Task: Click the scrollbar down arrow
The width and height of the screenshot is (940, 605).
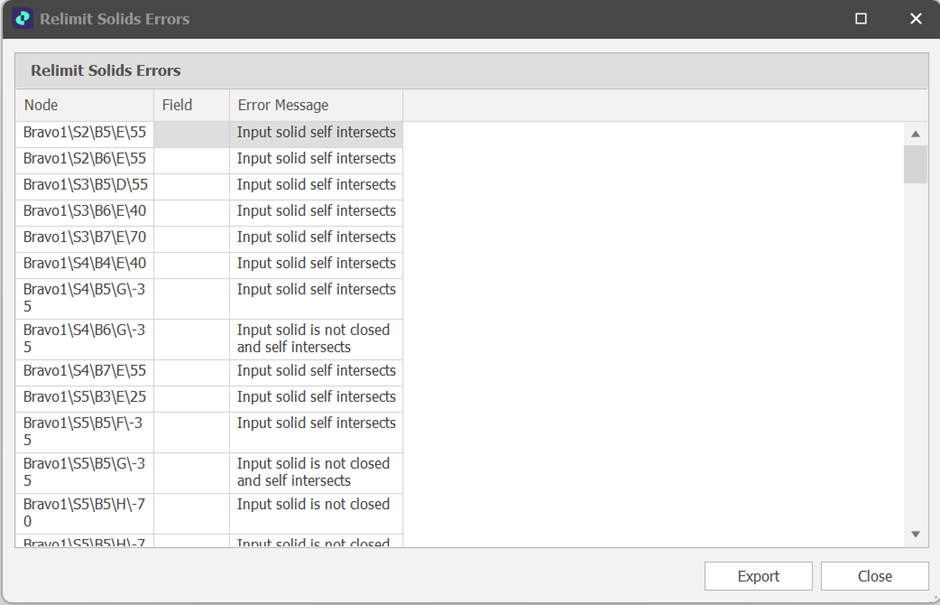Action: pos(915,535)
